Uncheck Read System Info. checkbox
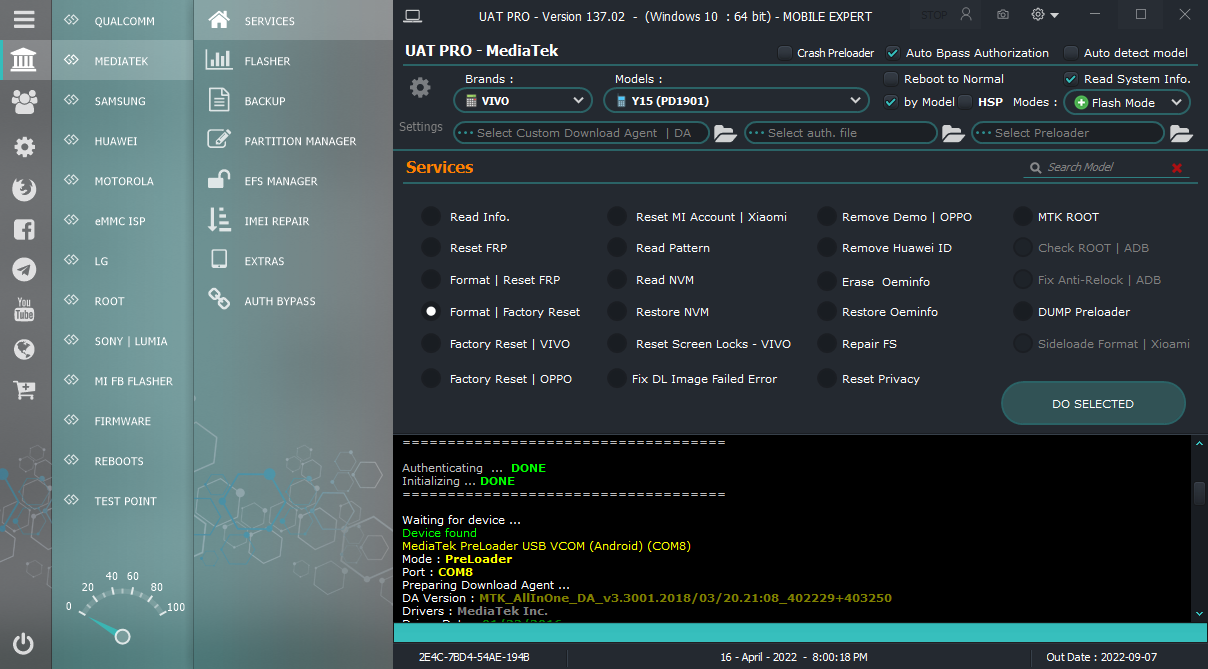This screenshot has height=669, width=1208. [x=1071, y=79]
